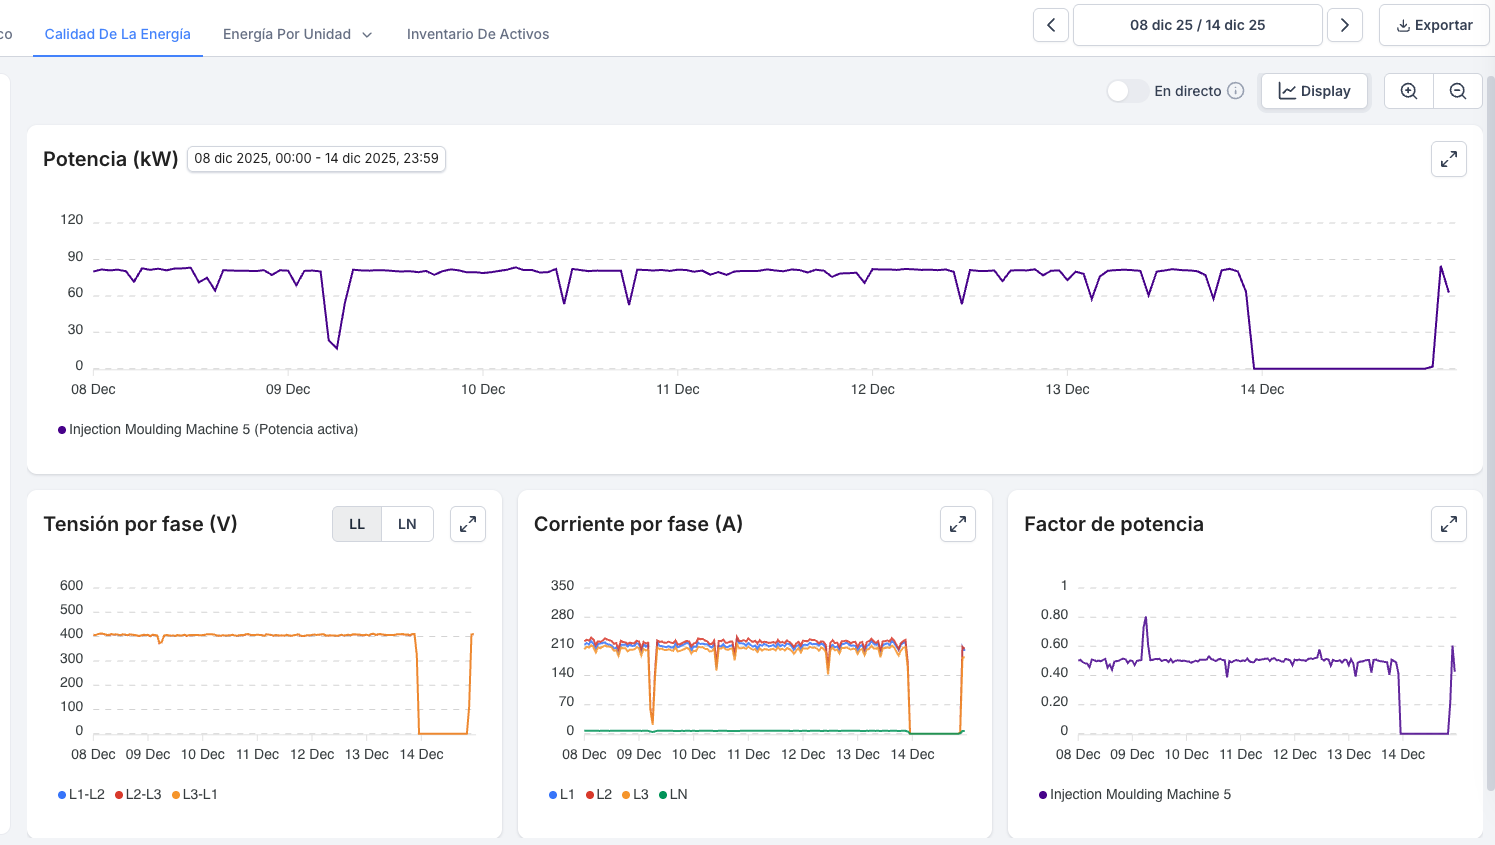Enable the En directo live toggle
The width and height of the screenshot is (1495, 845).
[x=1126, y=91]
